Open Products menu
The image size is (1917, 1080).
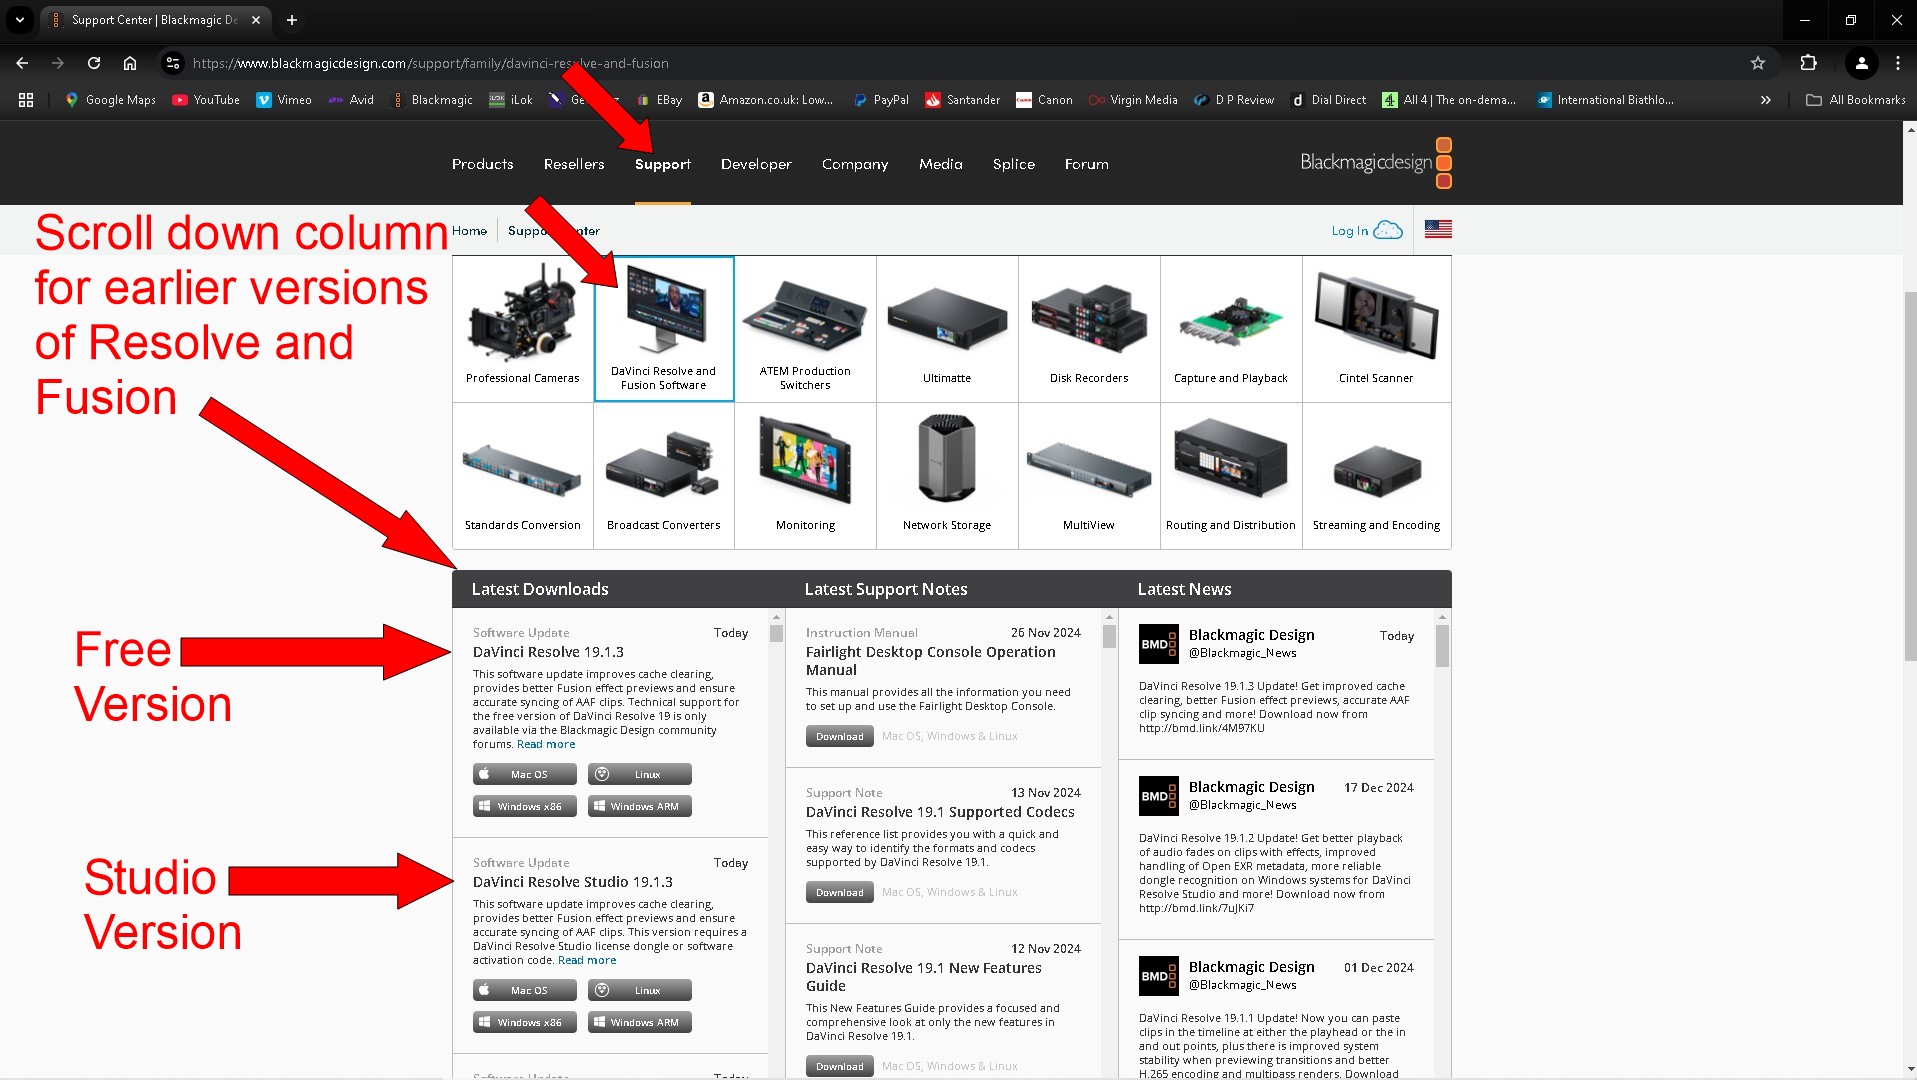click(x=482, y=164)
